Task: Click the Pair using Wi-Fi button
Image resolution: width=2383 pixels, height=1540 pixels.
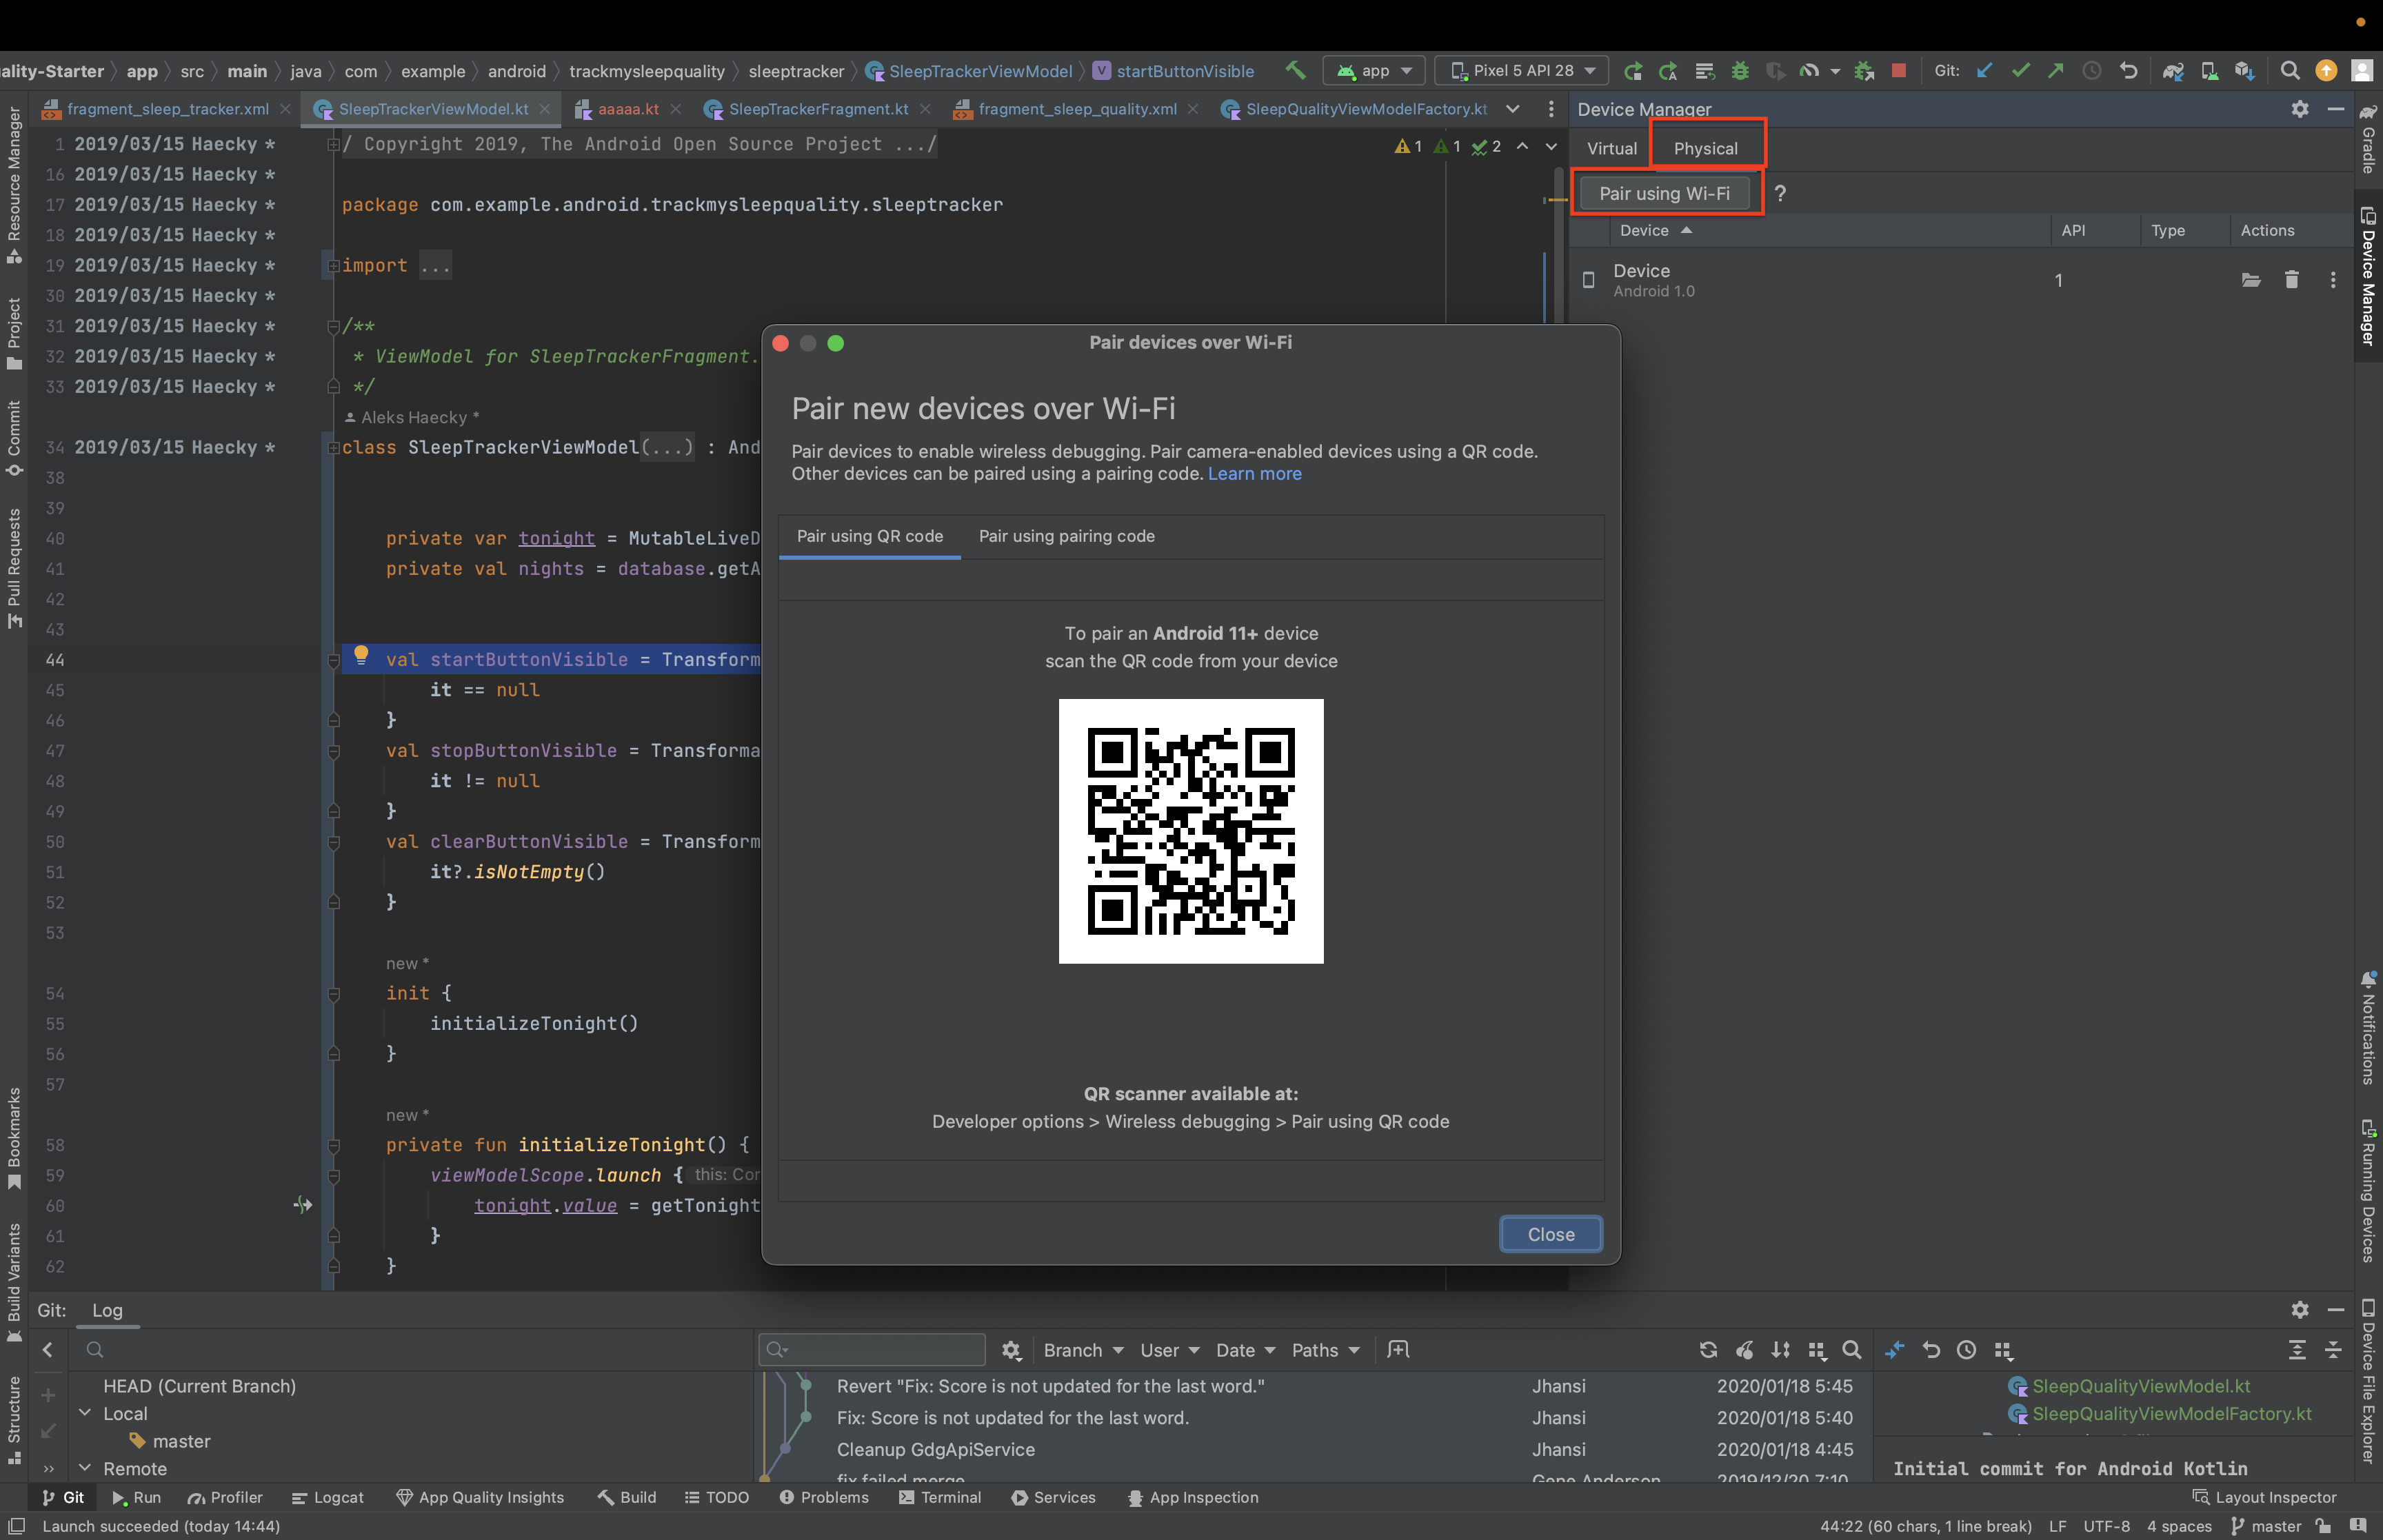Action: tap(1664, 193)
